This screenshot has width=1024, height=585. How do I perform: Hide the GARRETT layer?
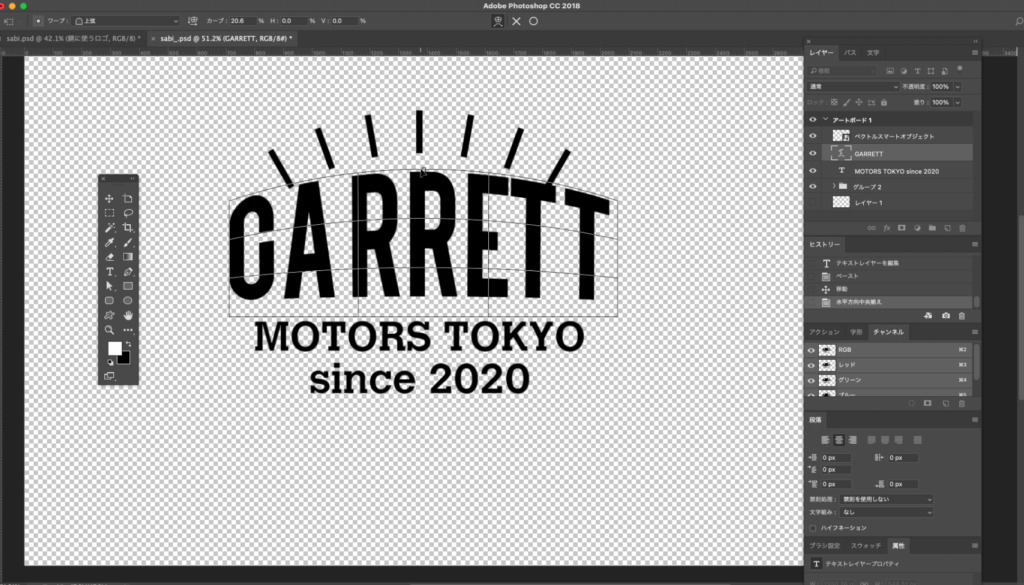pyautogui.click(x=812, y=153)
